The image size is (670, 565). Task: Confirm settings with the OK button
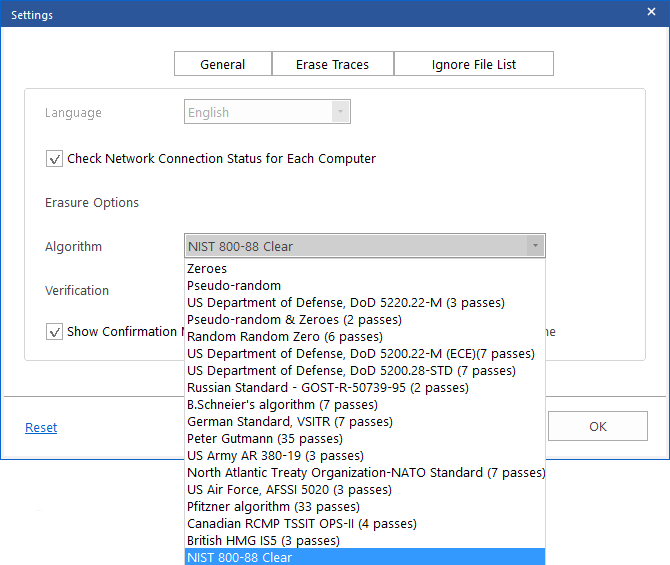pyautogui.click(x=598, y=426)
